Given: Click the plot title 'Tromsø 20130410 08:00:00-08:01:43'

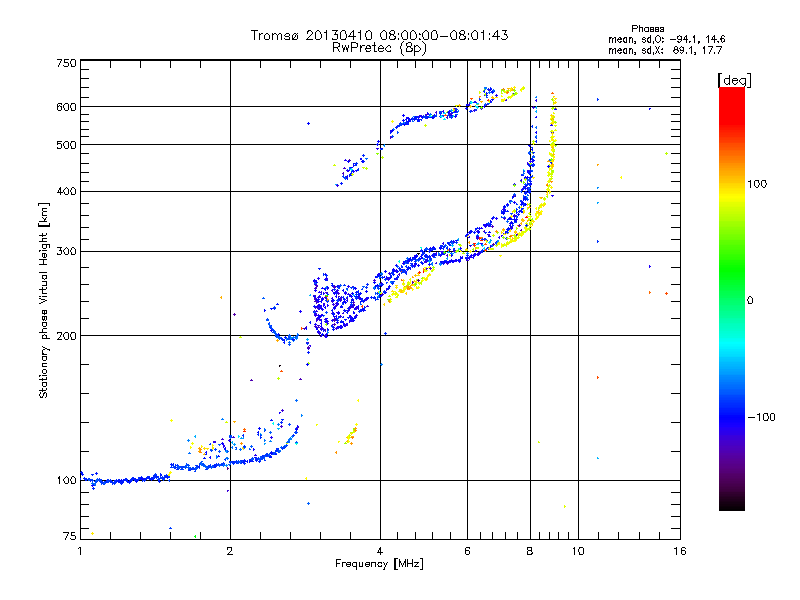Looking at the screenshot, I should click(x=379, y=35).
